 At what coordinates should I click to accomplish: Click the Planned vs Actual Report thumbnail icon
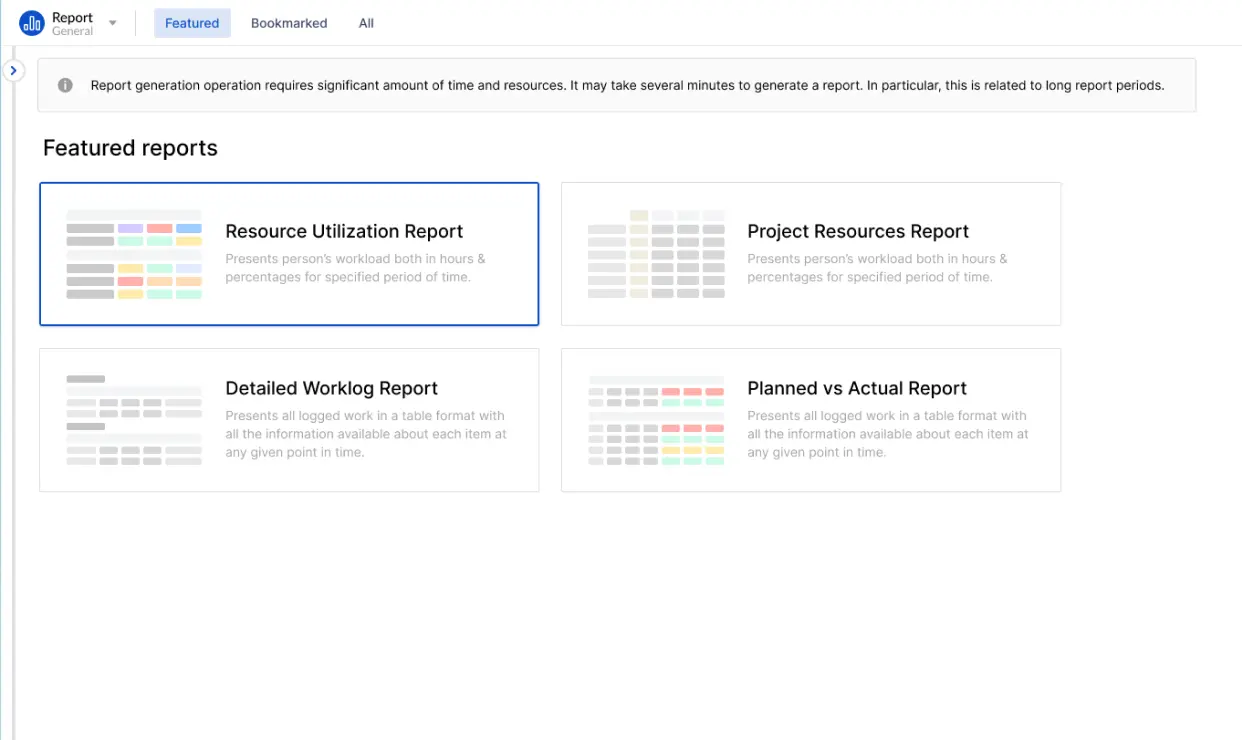click(x=656, y=420)
